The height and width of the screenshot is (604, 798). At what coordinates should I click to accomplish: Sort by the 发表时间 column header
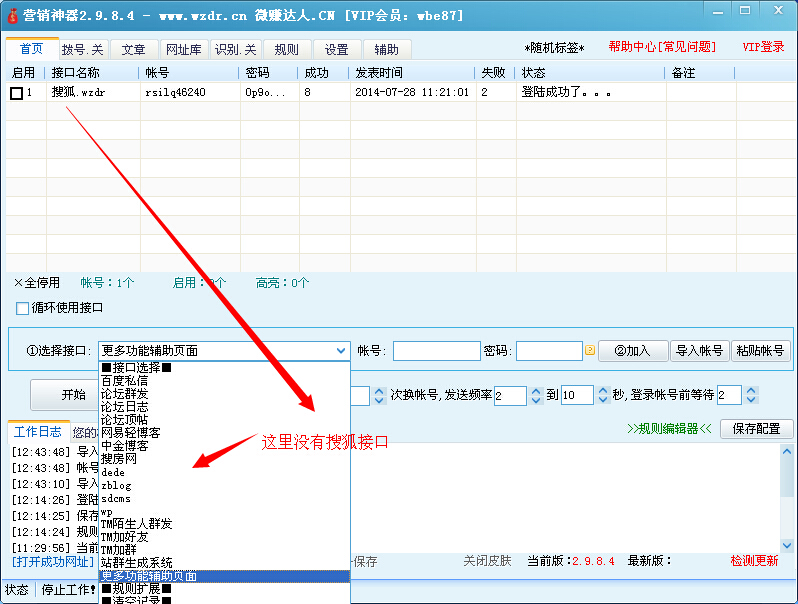pos(412,73)
